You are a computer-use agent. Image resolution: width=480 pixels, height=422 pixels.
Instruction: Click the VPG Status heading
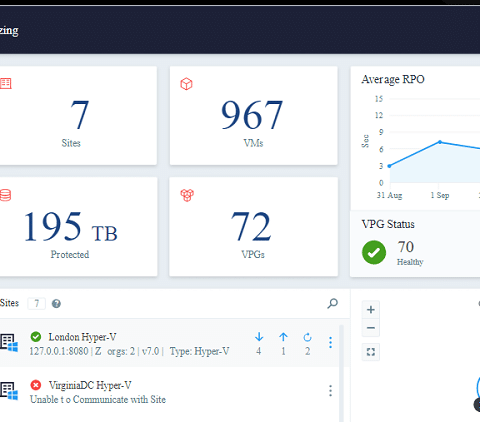388,224
